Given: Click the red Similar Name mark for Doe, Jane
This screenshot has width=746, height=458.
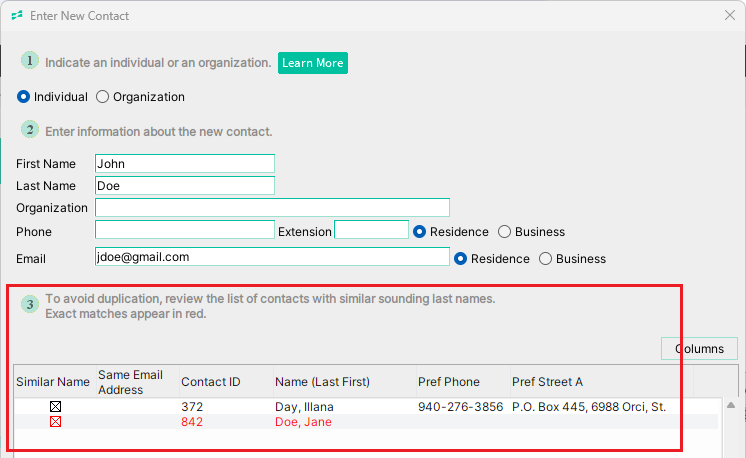Looking at the screenshot, I should (55, 422).
